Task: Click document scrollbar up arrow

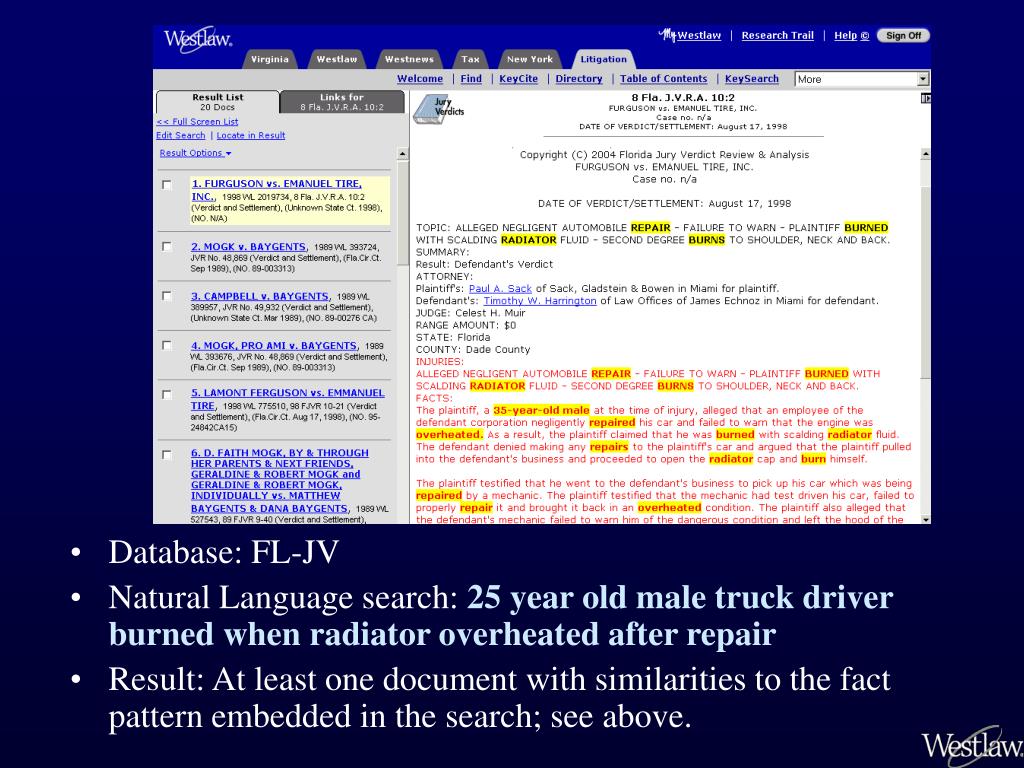Action: pyautogui.click(x=925, y=154)
